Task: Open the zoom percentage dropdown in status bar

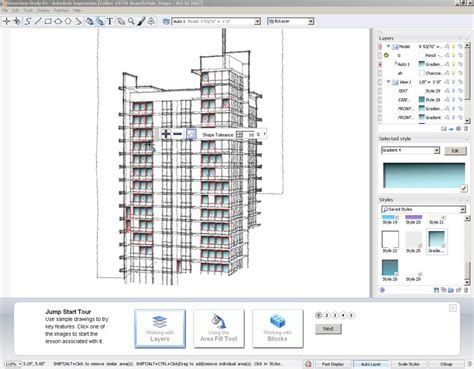Action: pos(19,364)
